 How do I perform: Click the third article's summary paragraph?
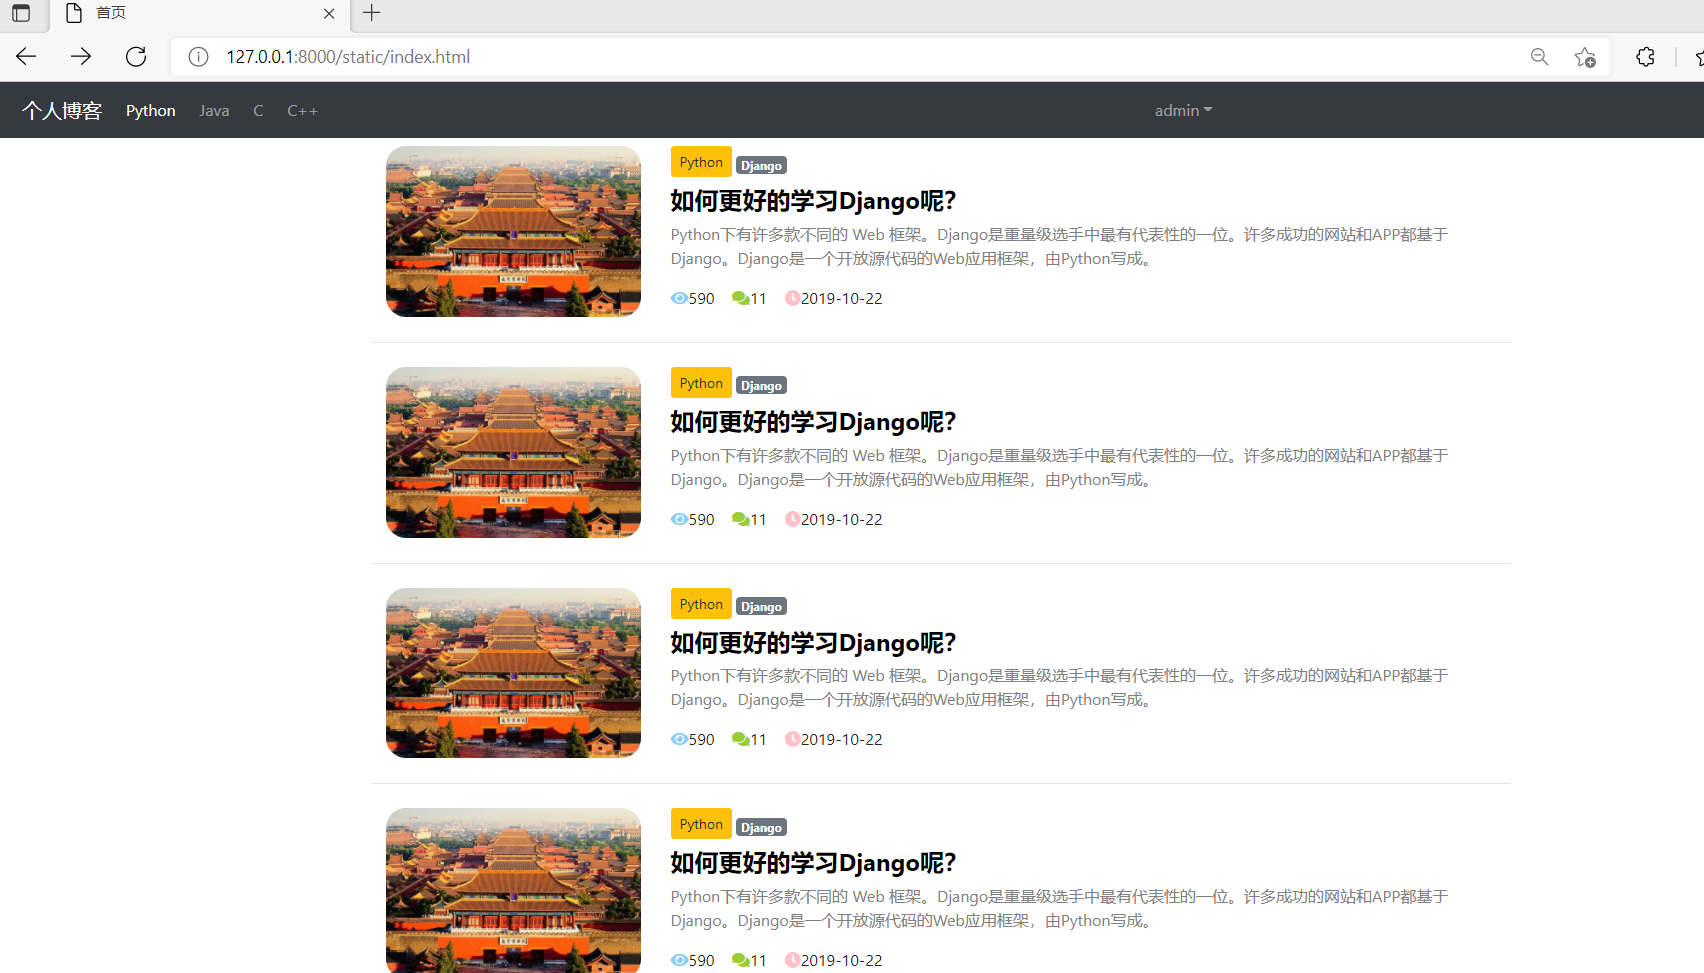(1060, 688)
